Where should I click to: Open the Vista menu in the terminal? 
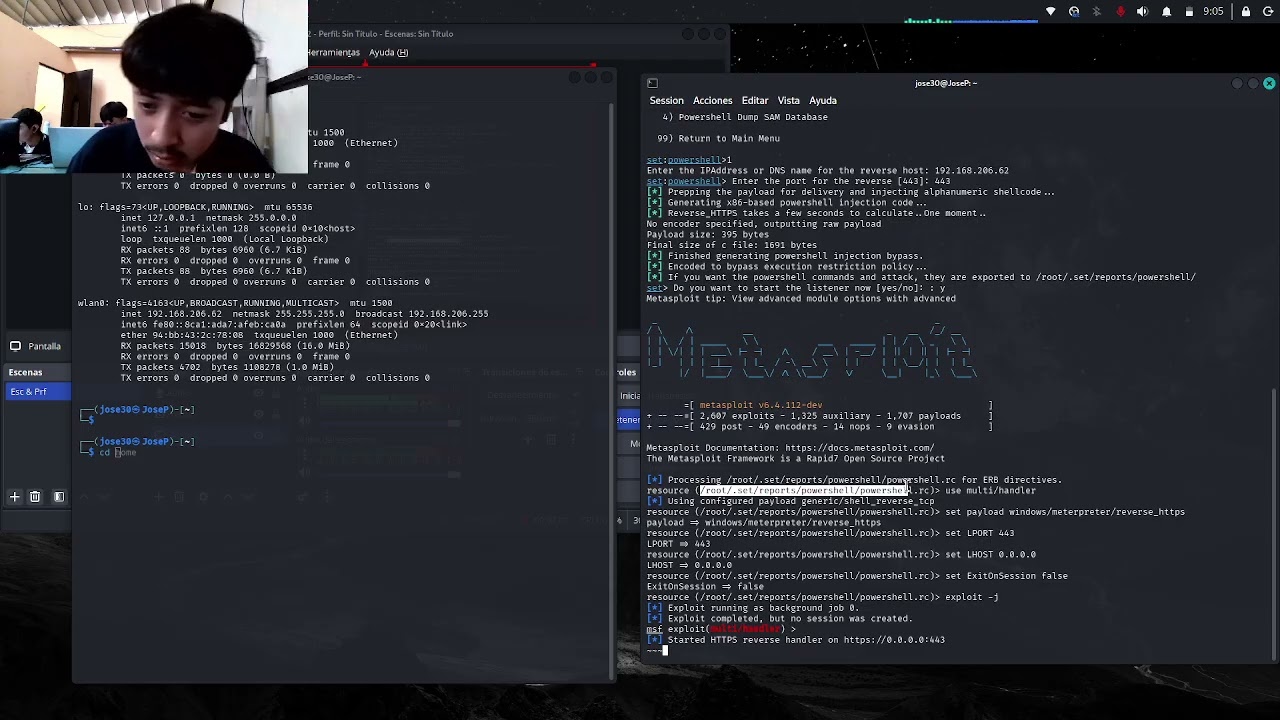788,100
